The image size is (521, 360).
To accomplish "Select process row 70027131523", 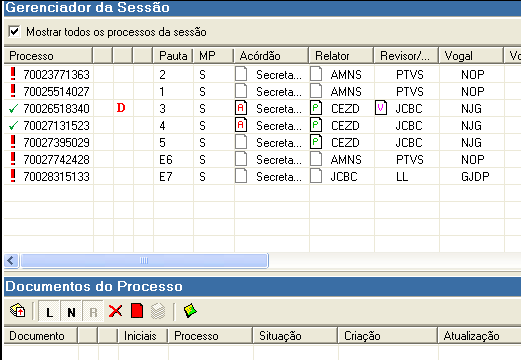I will pos(260,125).
